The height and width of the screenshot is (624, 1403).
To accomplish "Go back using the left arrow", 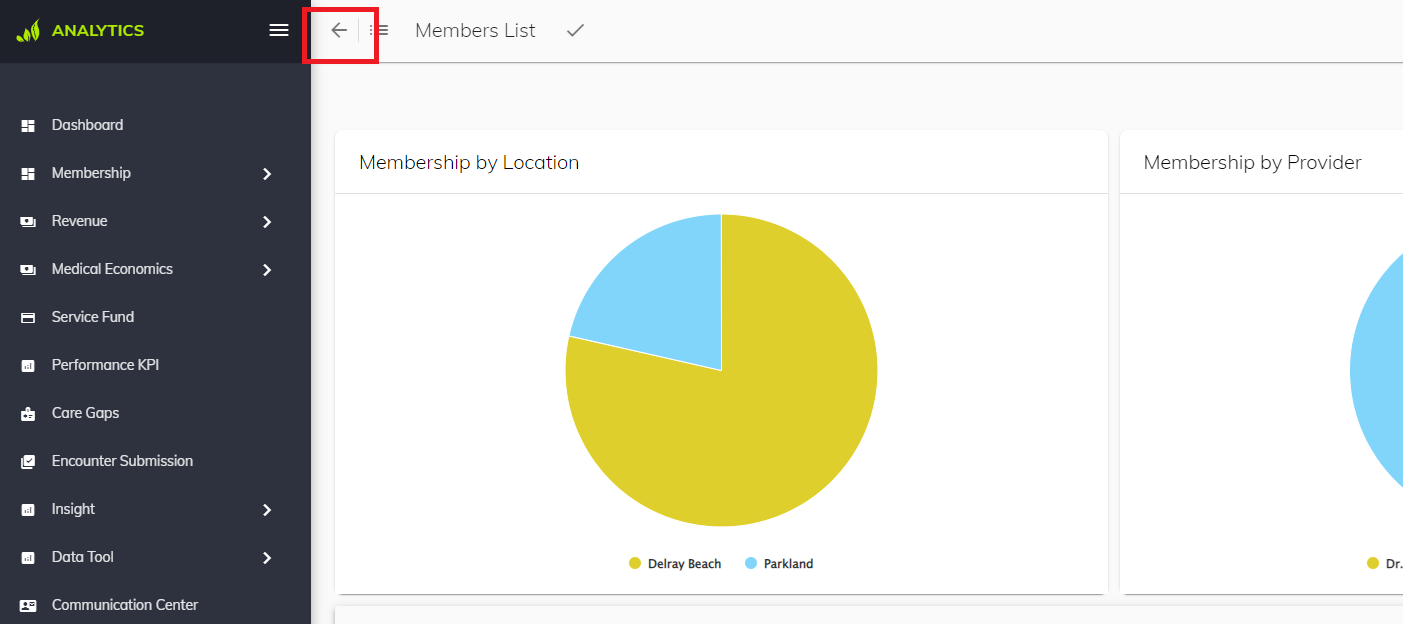I will [x=339, y=30].
